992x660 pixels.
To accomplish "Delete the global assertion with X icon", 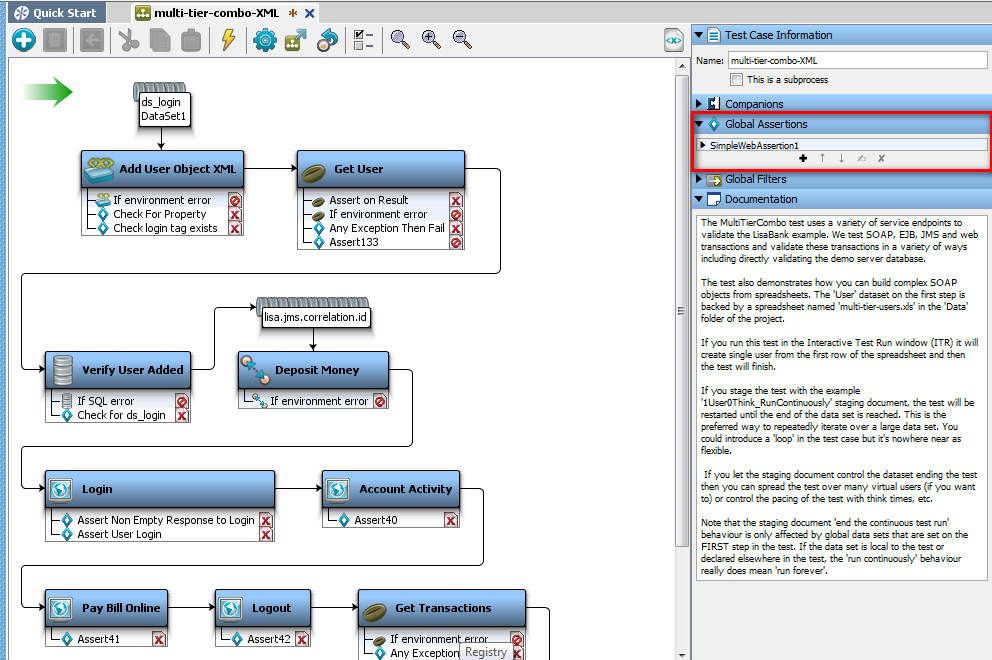I will point(881,158).
